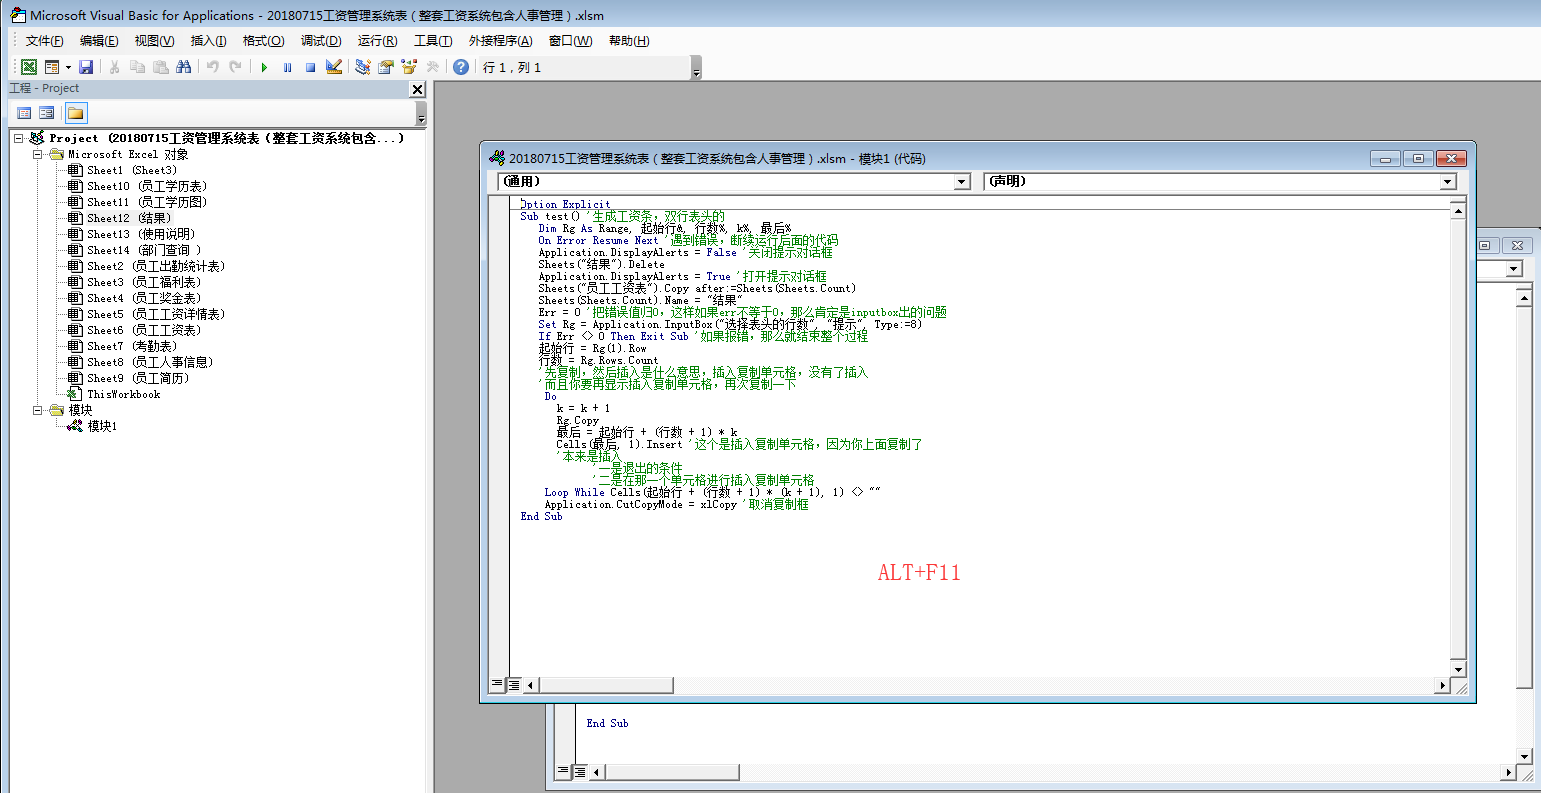Image resolution: width=1541 pixels, height=793 pixels.
Task: Click View Code icon in Project panel
Action: pyautogui.click(x=24, y=113)
